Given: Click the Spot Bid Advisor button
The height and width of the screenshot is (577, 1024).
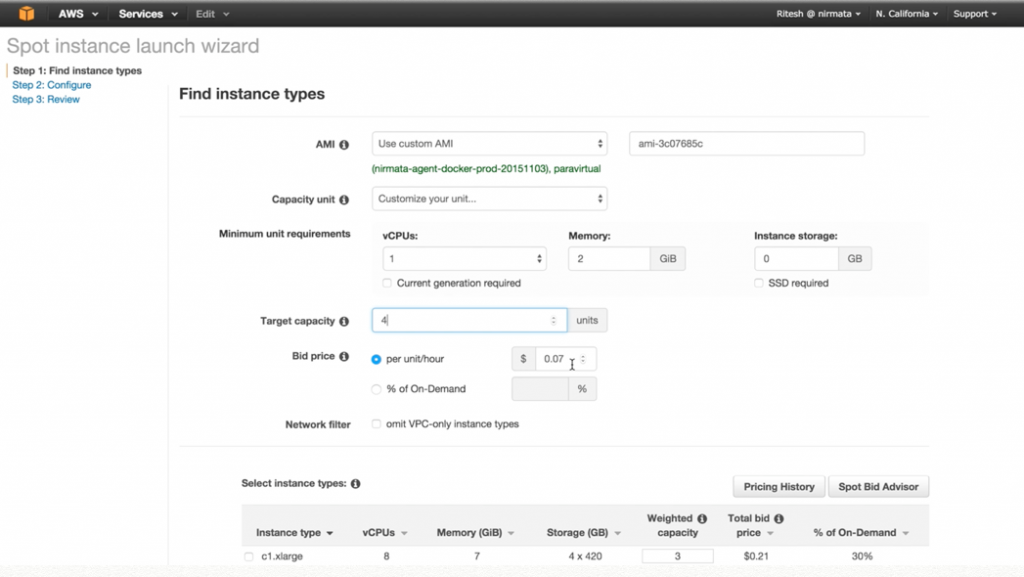Looking at the screenshot, I should (878, 487).
